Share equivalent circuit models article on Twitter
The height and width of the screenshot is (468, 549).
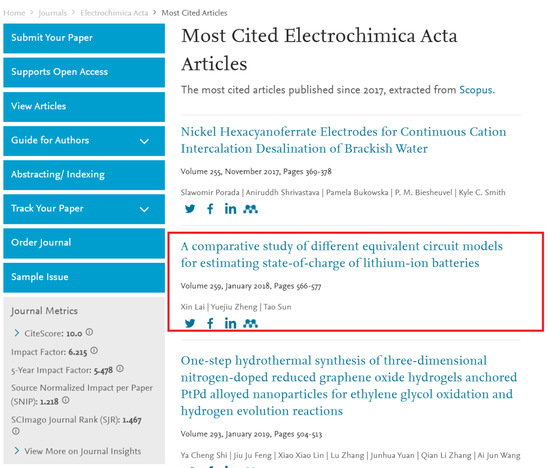[x=190, y=323]
